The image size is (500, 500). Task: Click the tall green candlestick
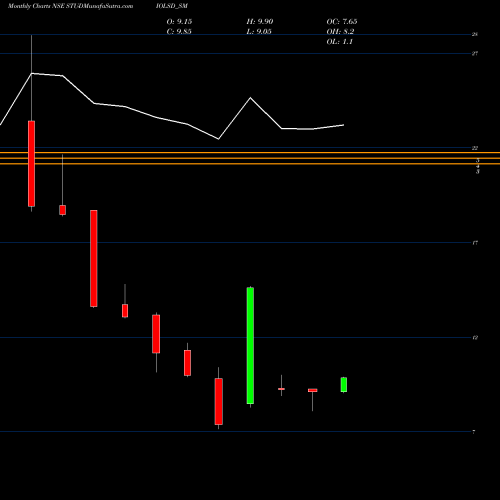[250, 345]
